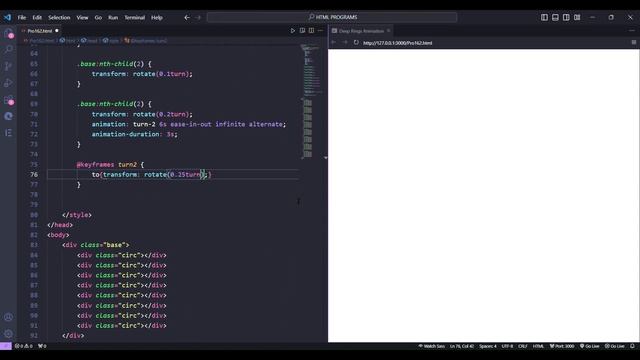Toggle the bottom panel layout icon
This screenshot has height=360, width=640.
point(555,18)
